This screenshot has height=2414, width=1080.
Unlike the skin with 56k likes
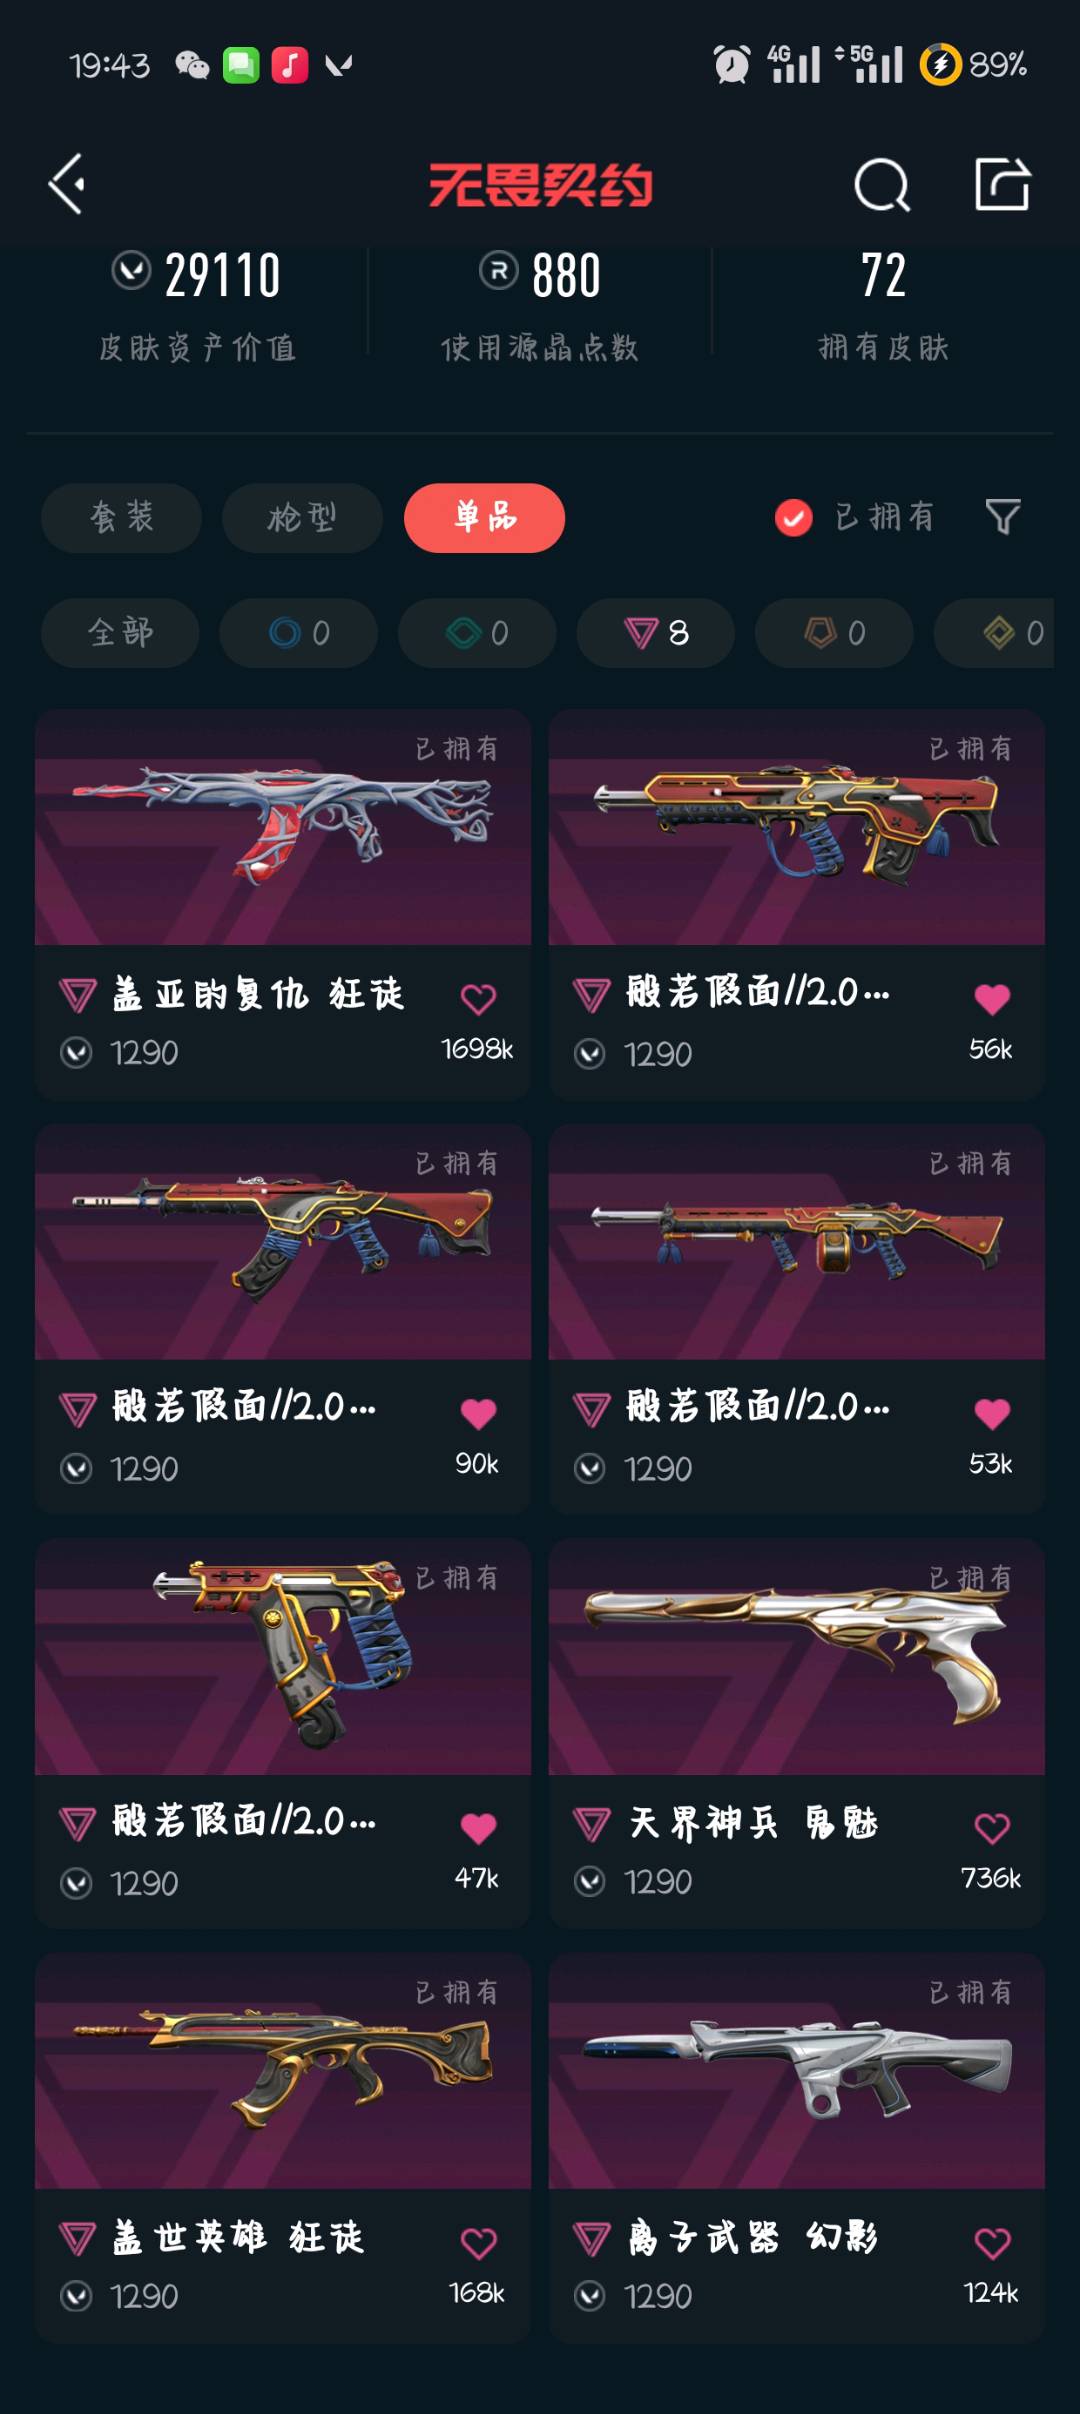pos(992,998)
